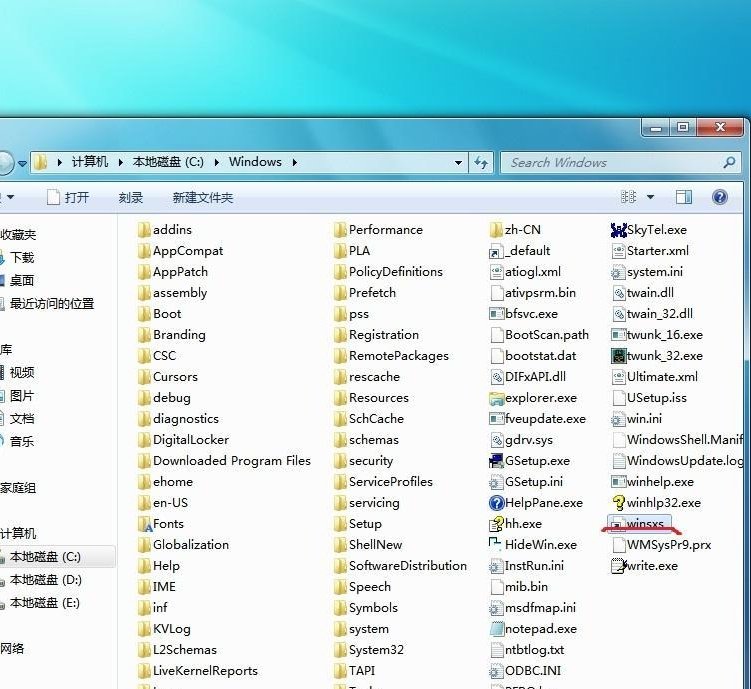Click 本地磁盘 (C:) in the address path
This screenshot has width=751, height=689.
168,162
